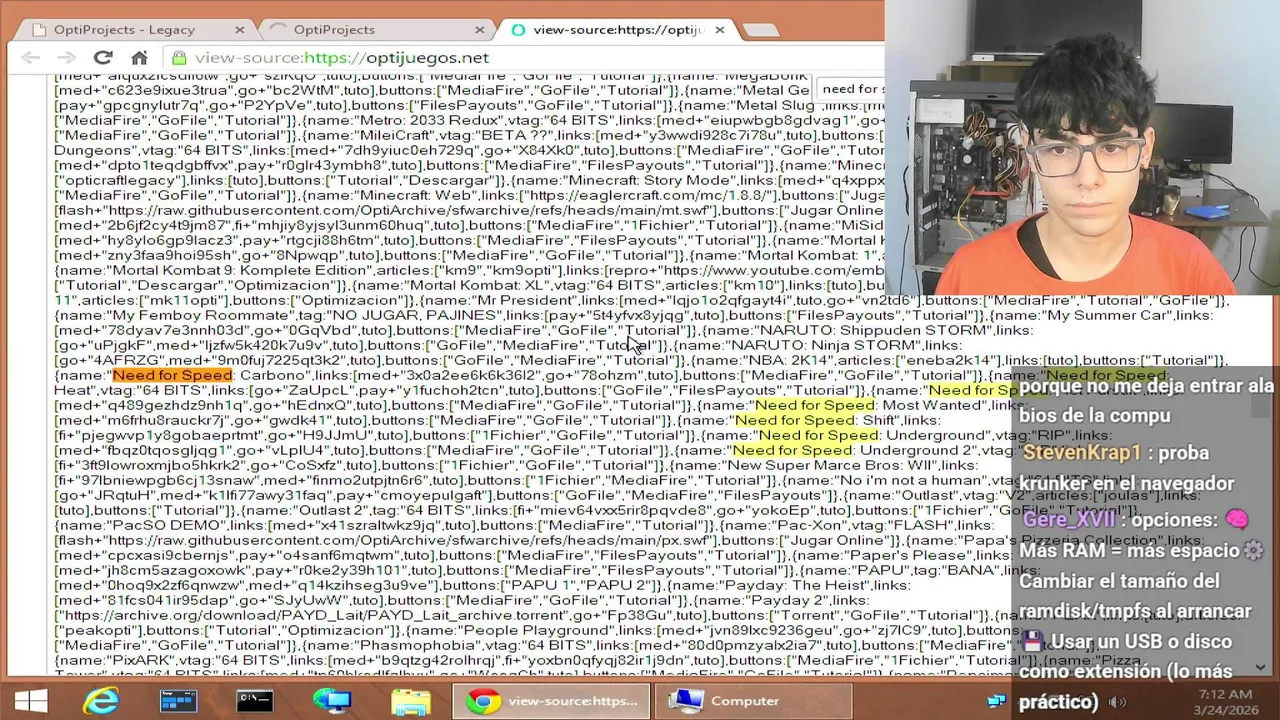Close the loading OptiProjects tab
Screen dimensions: 1280x720
[479, 30]
